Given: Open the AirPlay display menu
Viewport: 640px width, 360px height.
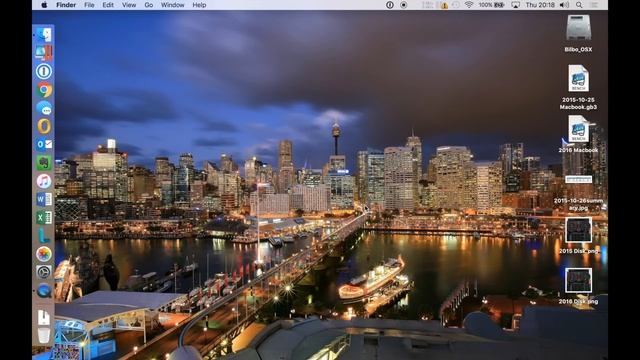Looking at the screenshot, I should (516, 5).
